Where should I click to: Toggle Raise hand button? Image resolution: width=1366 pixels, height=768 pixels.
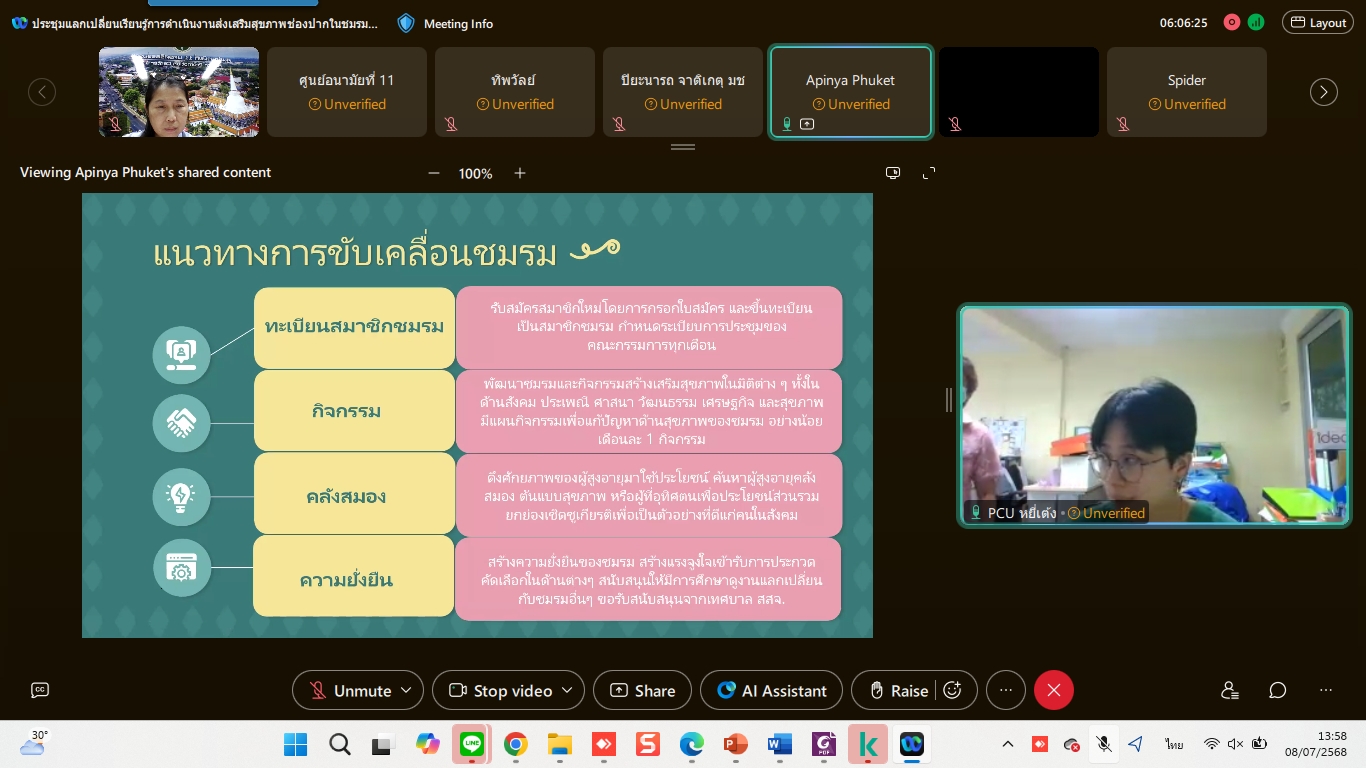(x=898, y=690)
